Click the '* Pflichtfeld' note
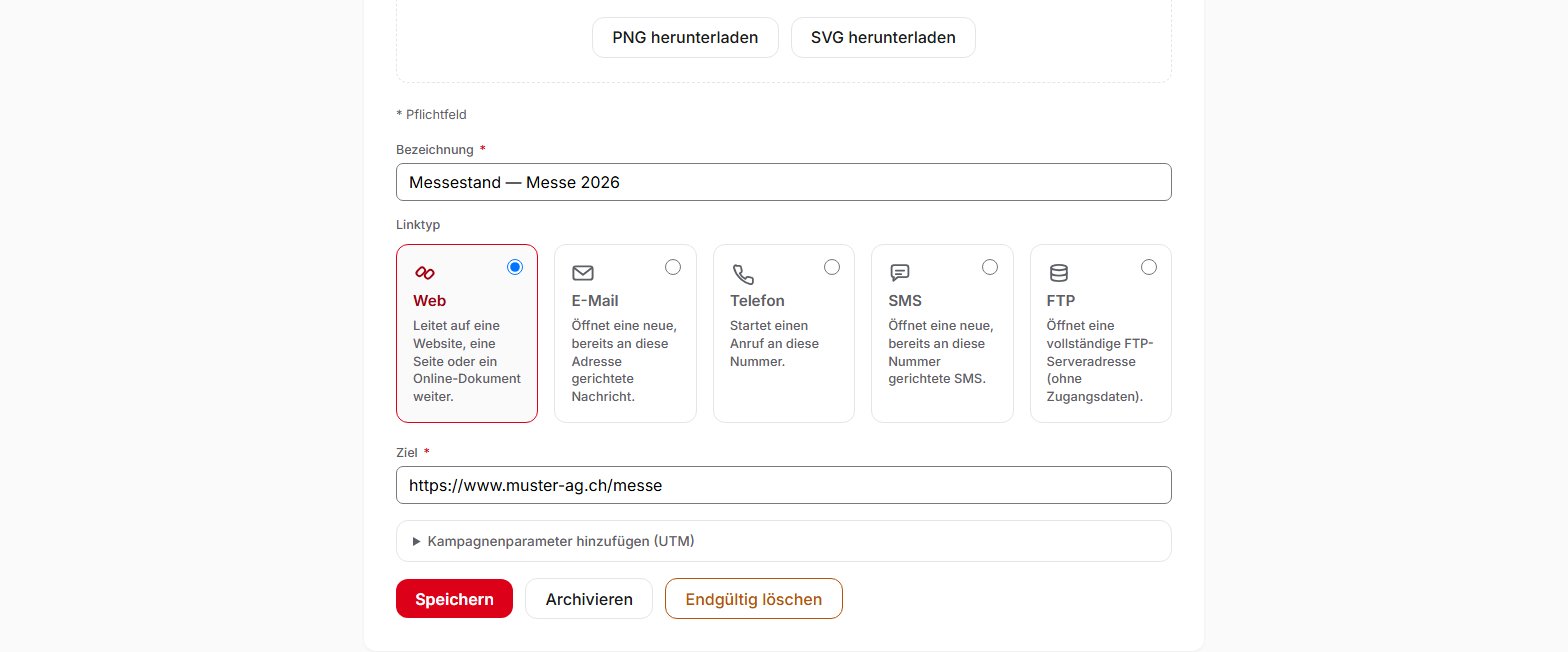This screenshot has height=652, width=1568. (431, 115)
